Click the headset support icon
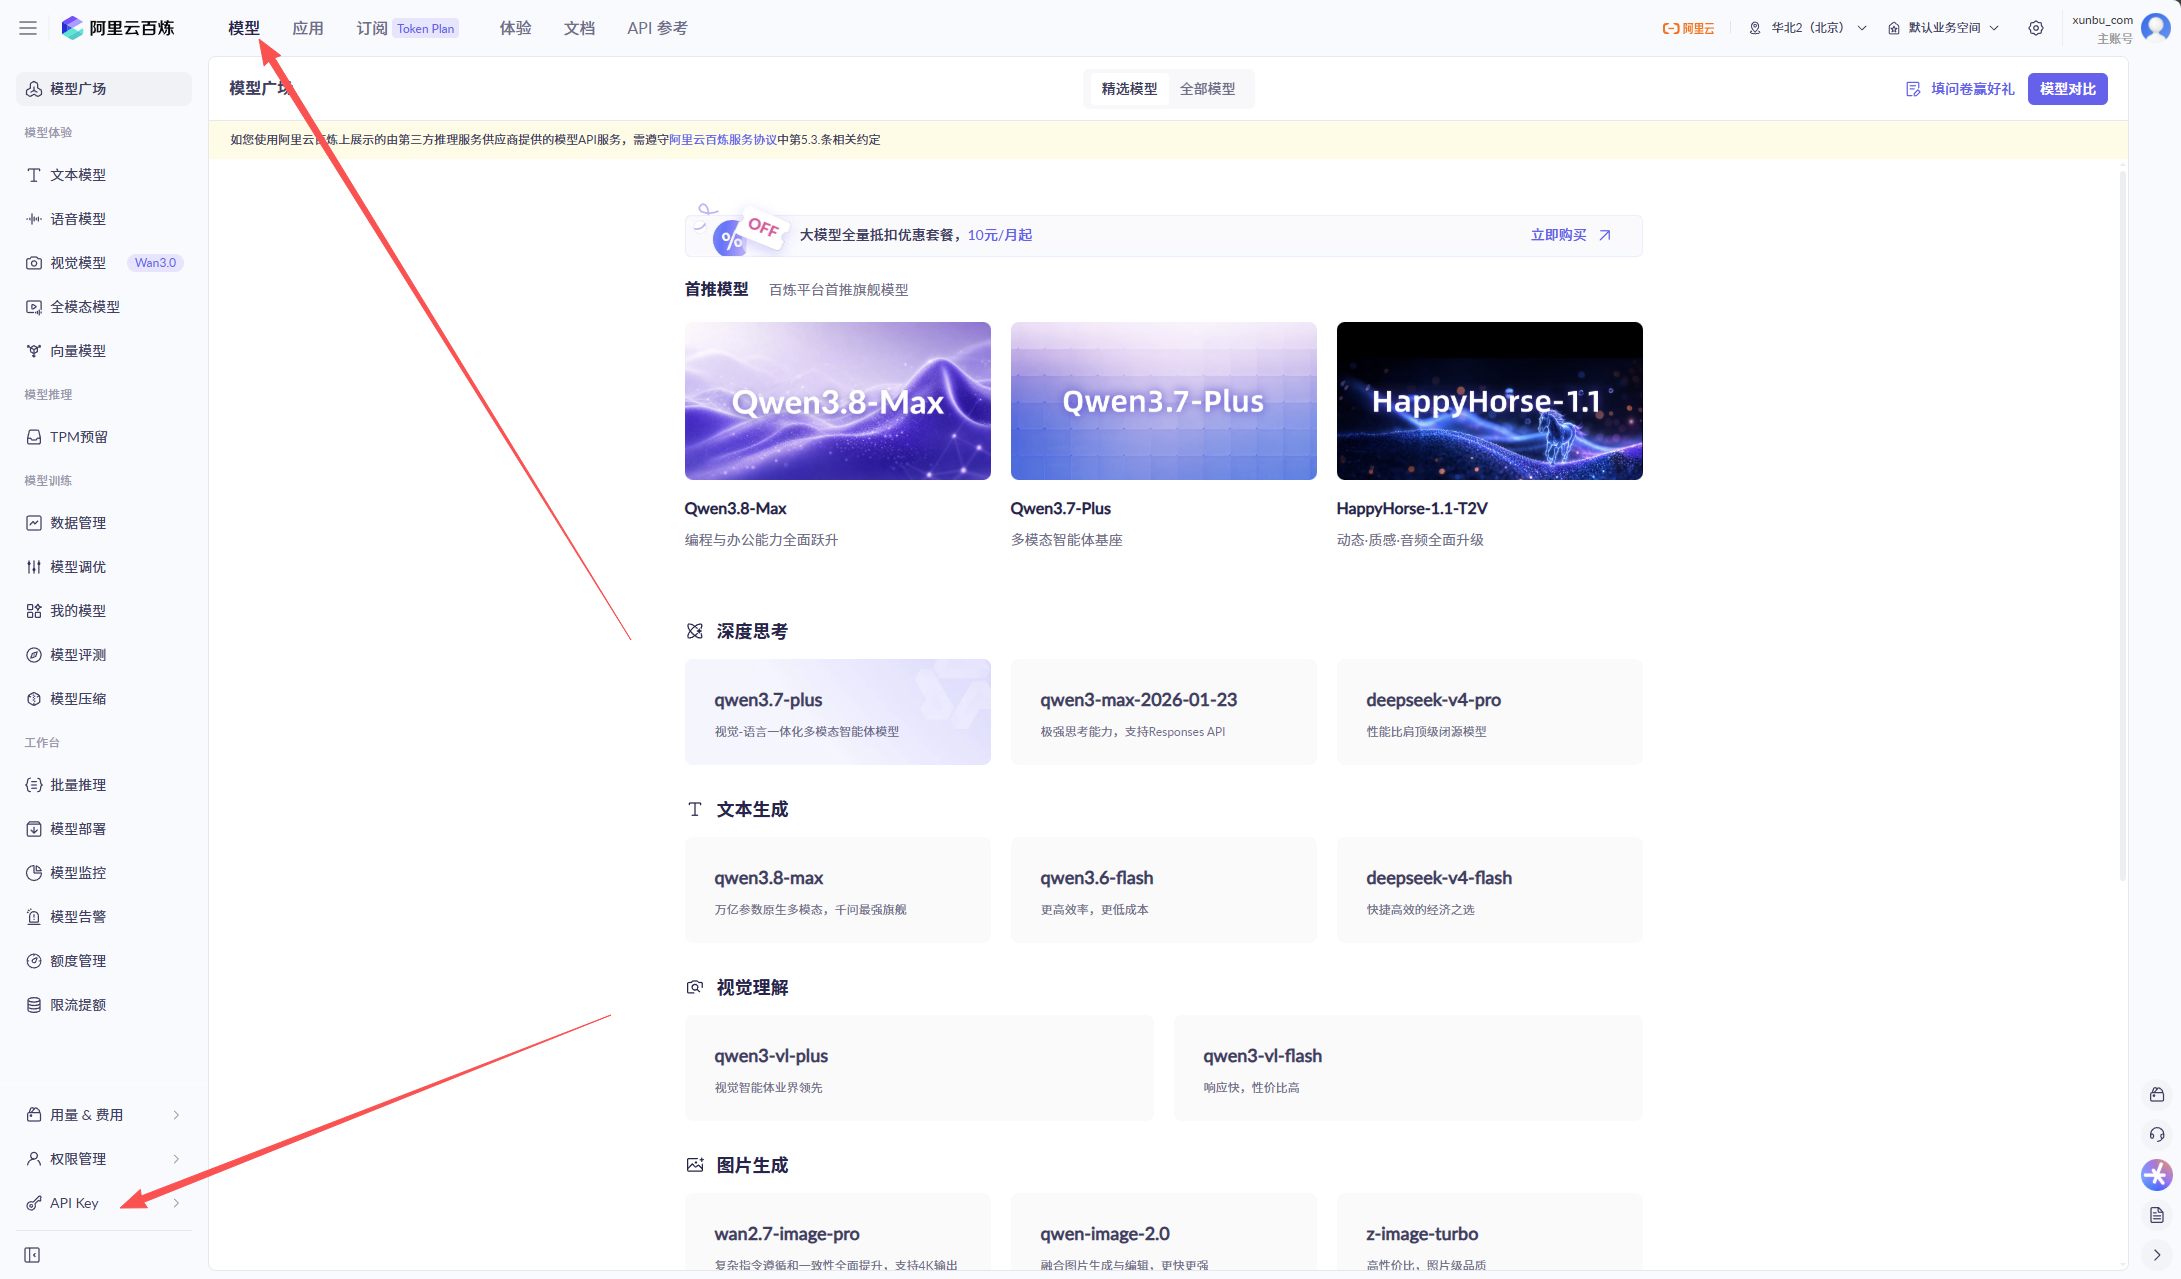This screenshot has width=2181, height=1279. point(2157,1134)
